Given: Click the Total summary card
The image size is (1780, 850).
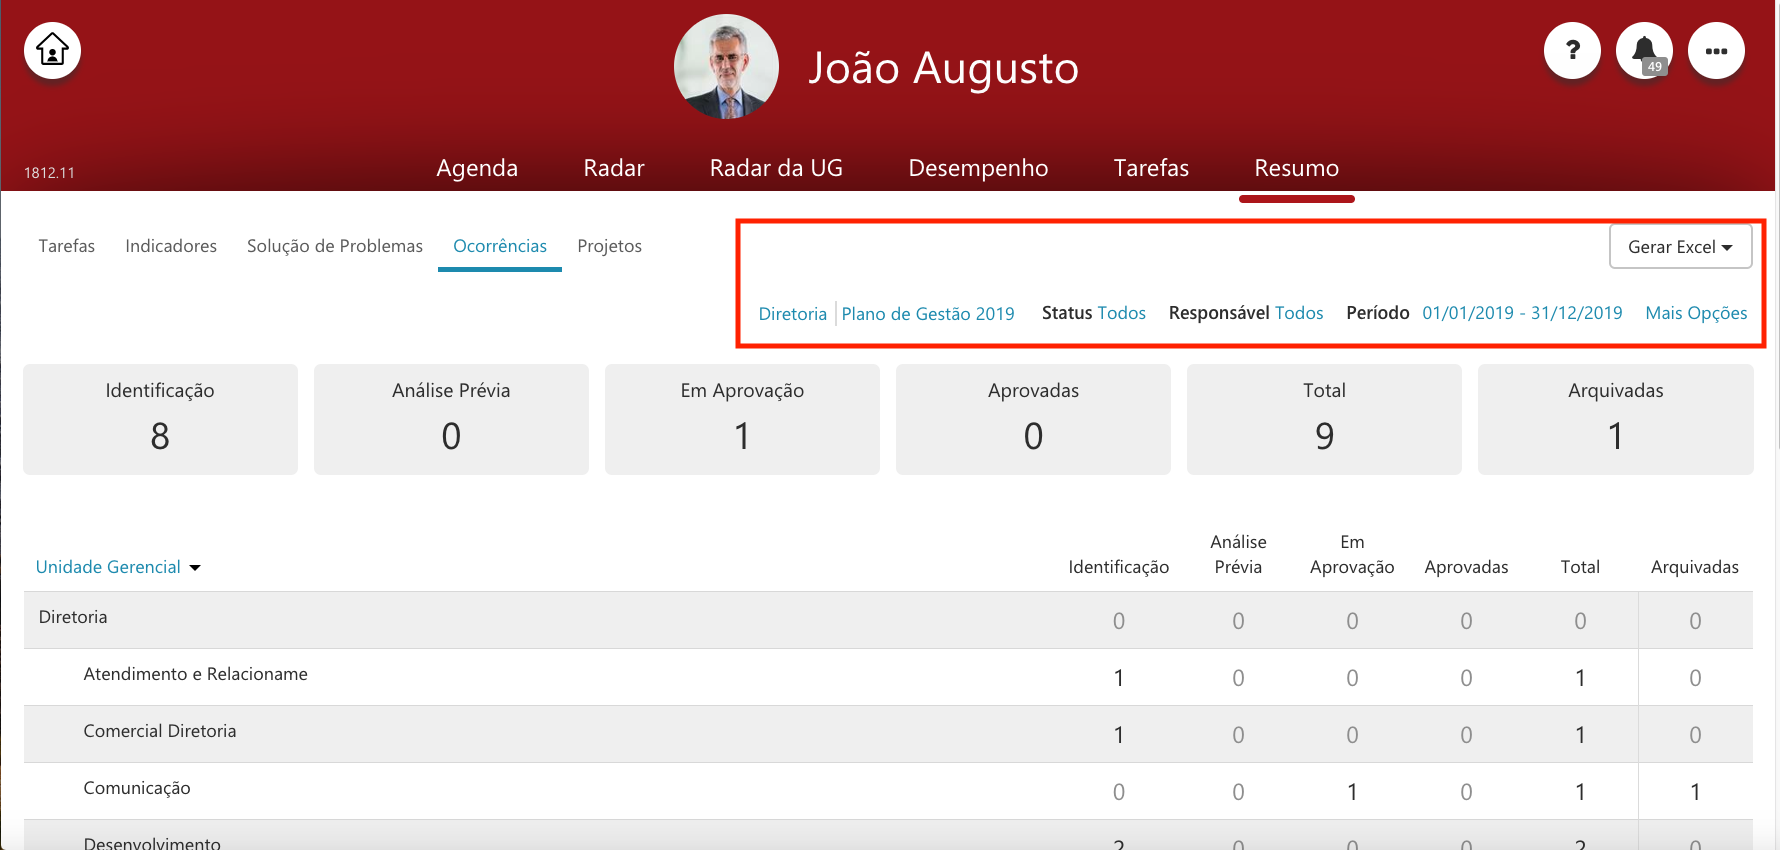Looking at the screenshot, I should (x=1324, y=419).
